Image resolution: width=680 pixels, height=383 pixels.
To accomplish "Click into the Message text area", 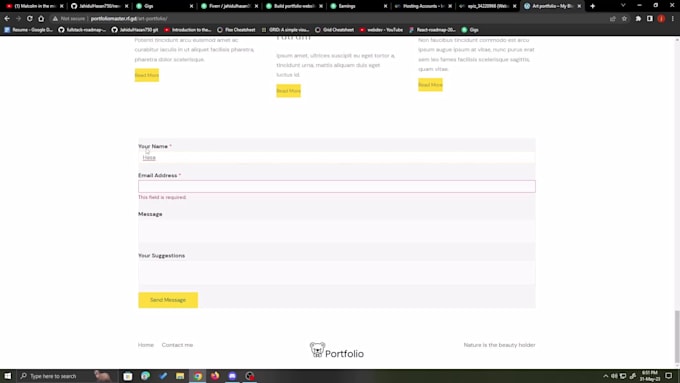I will pyautogui.click(x=337, y=232).
